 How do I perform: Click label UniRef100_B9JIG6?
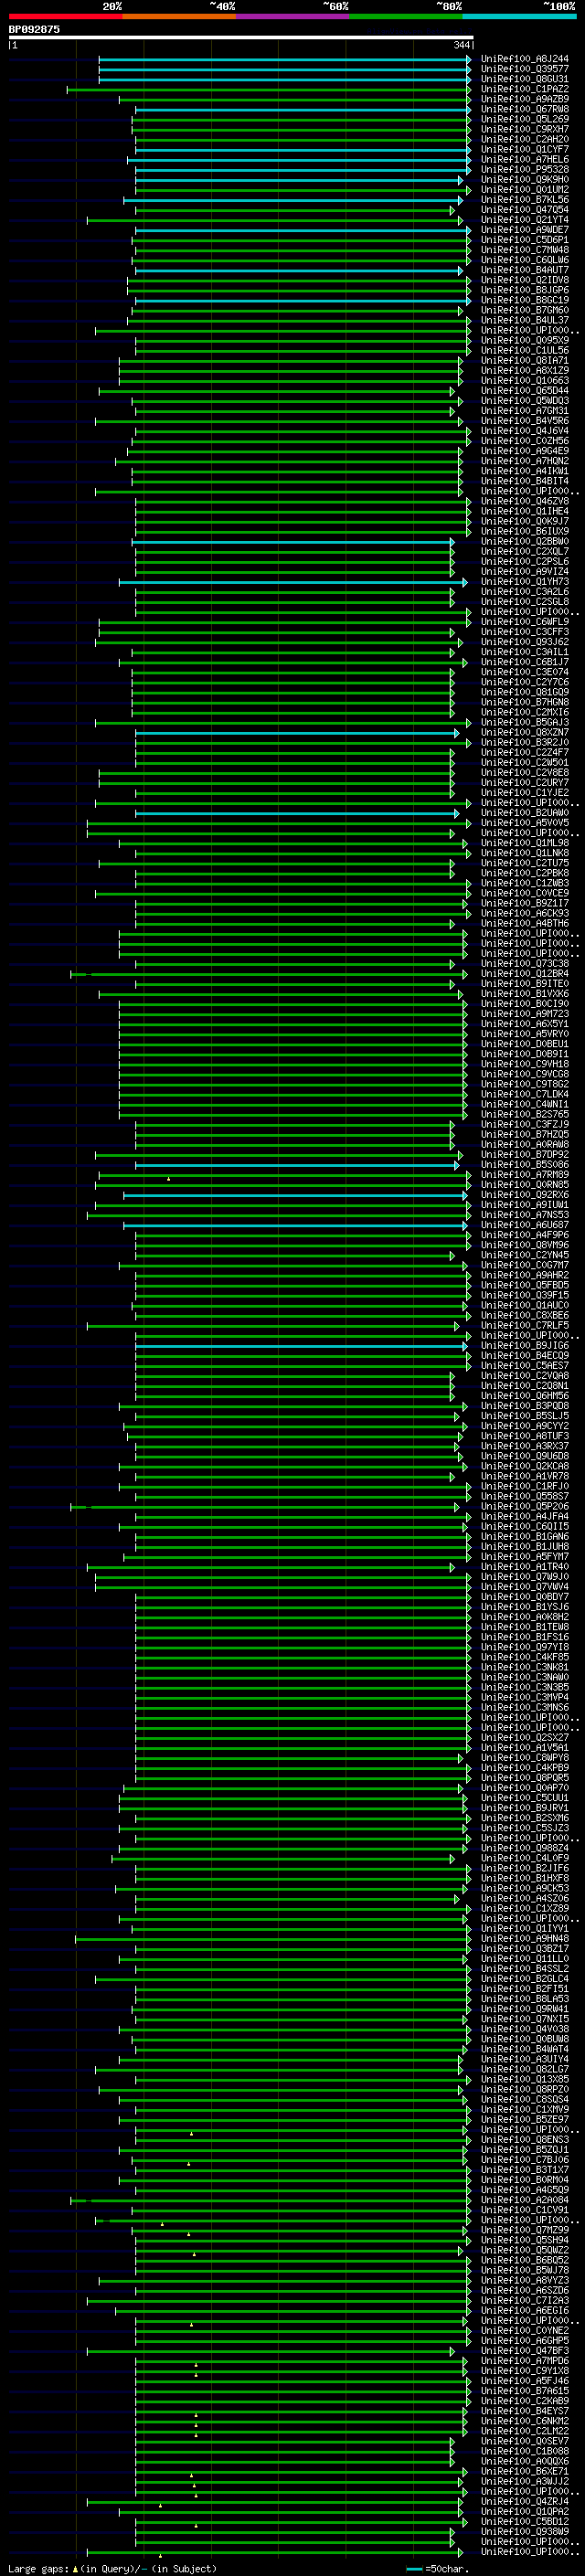(x=525, y=1346)
